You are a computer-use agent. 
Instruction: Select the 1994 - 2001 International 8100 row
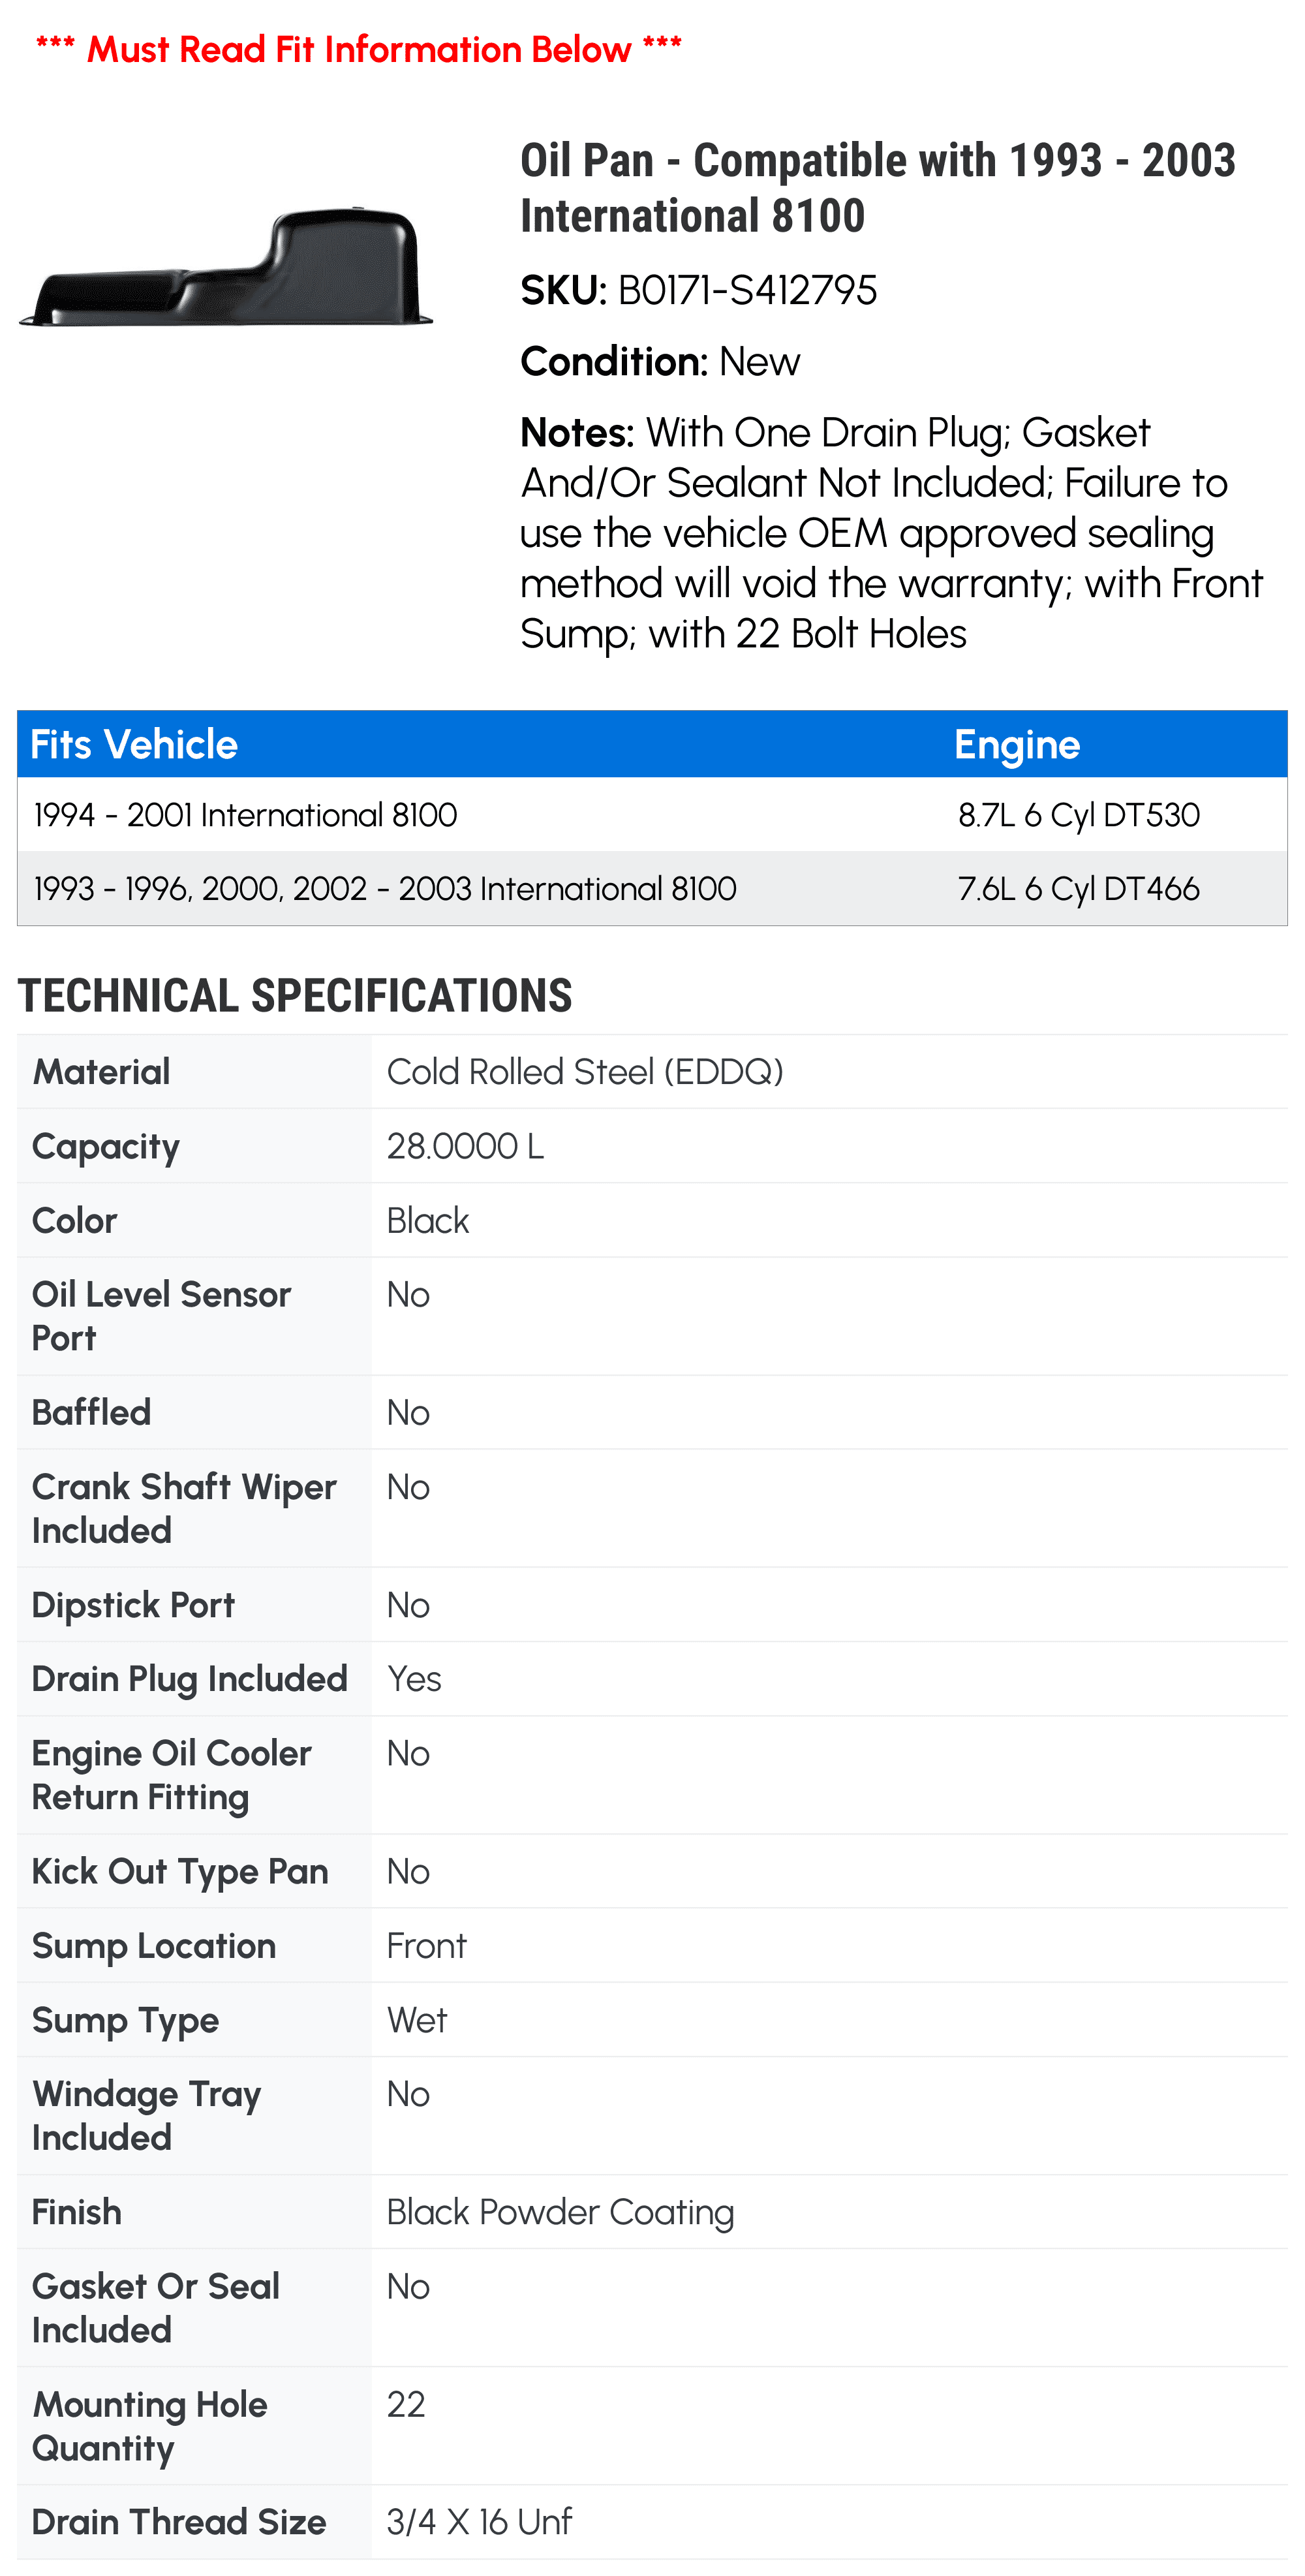[x=652, y=814]
